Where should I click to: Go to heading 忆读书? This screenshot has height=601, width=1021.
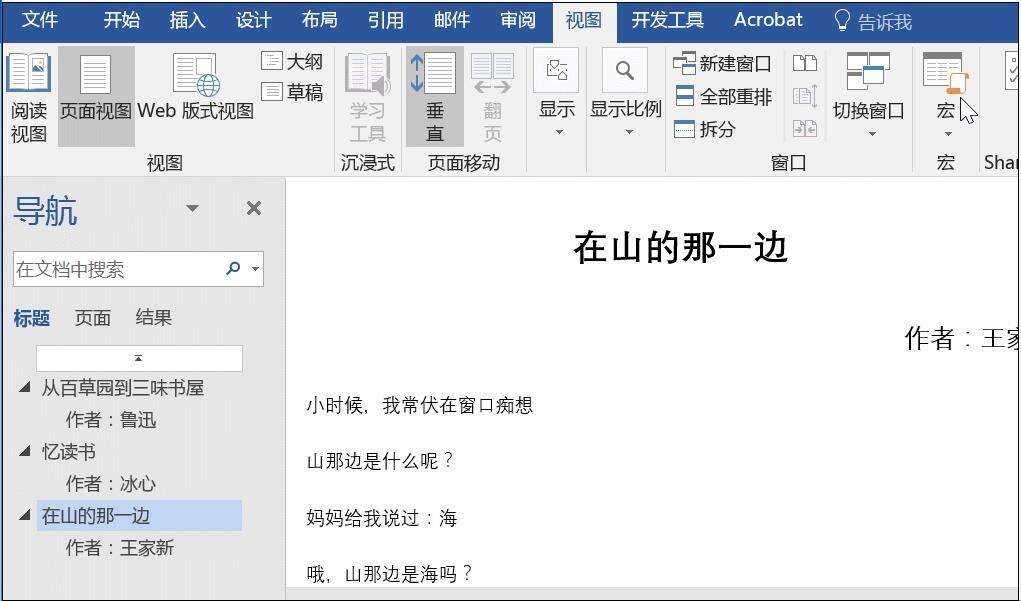68,452
